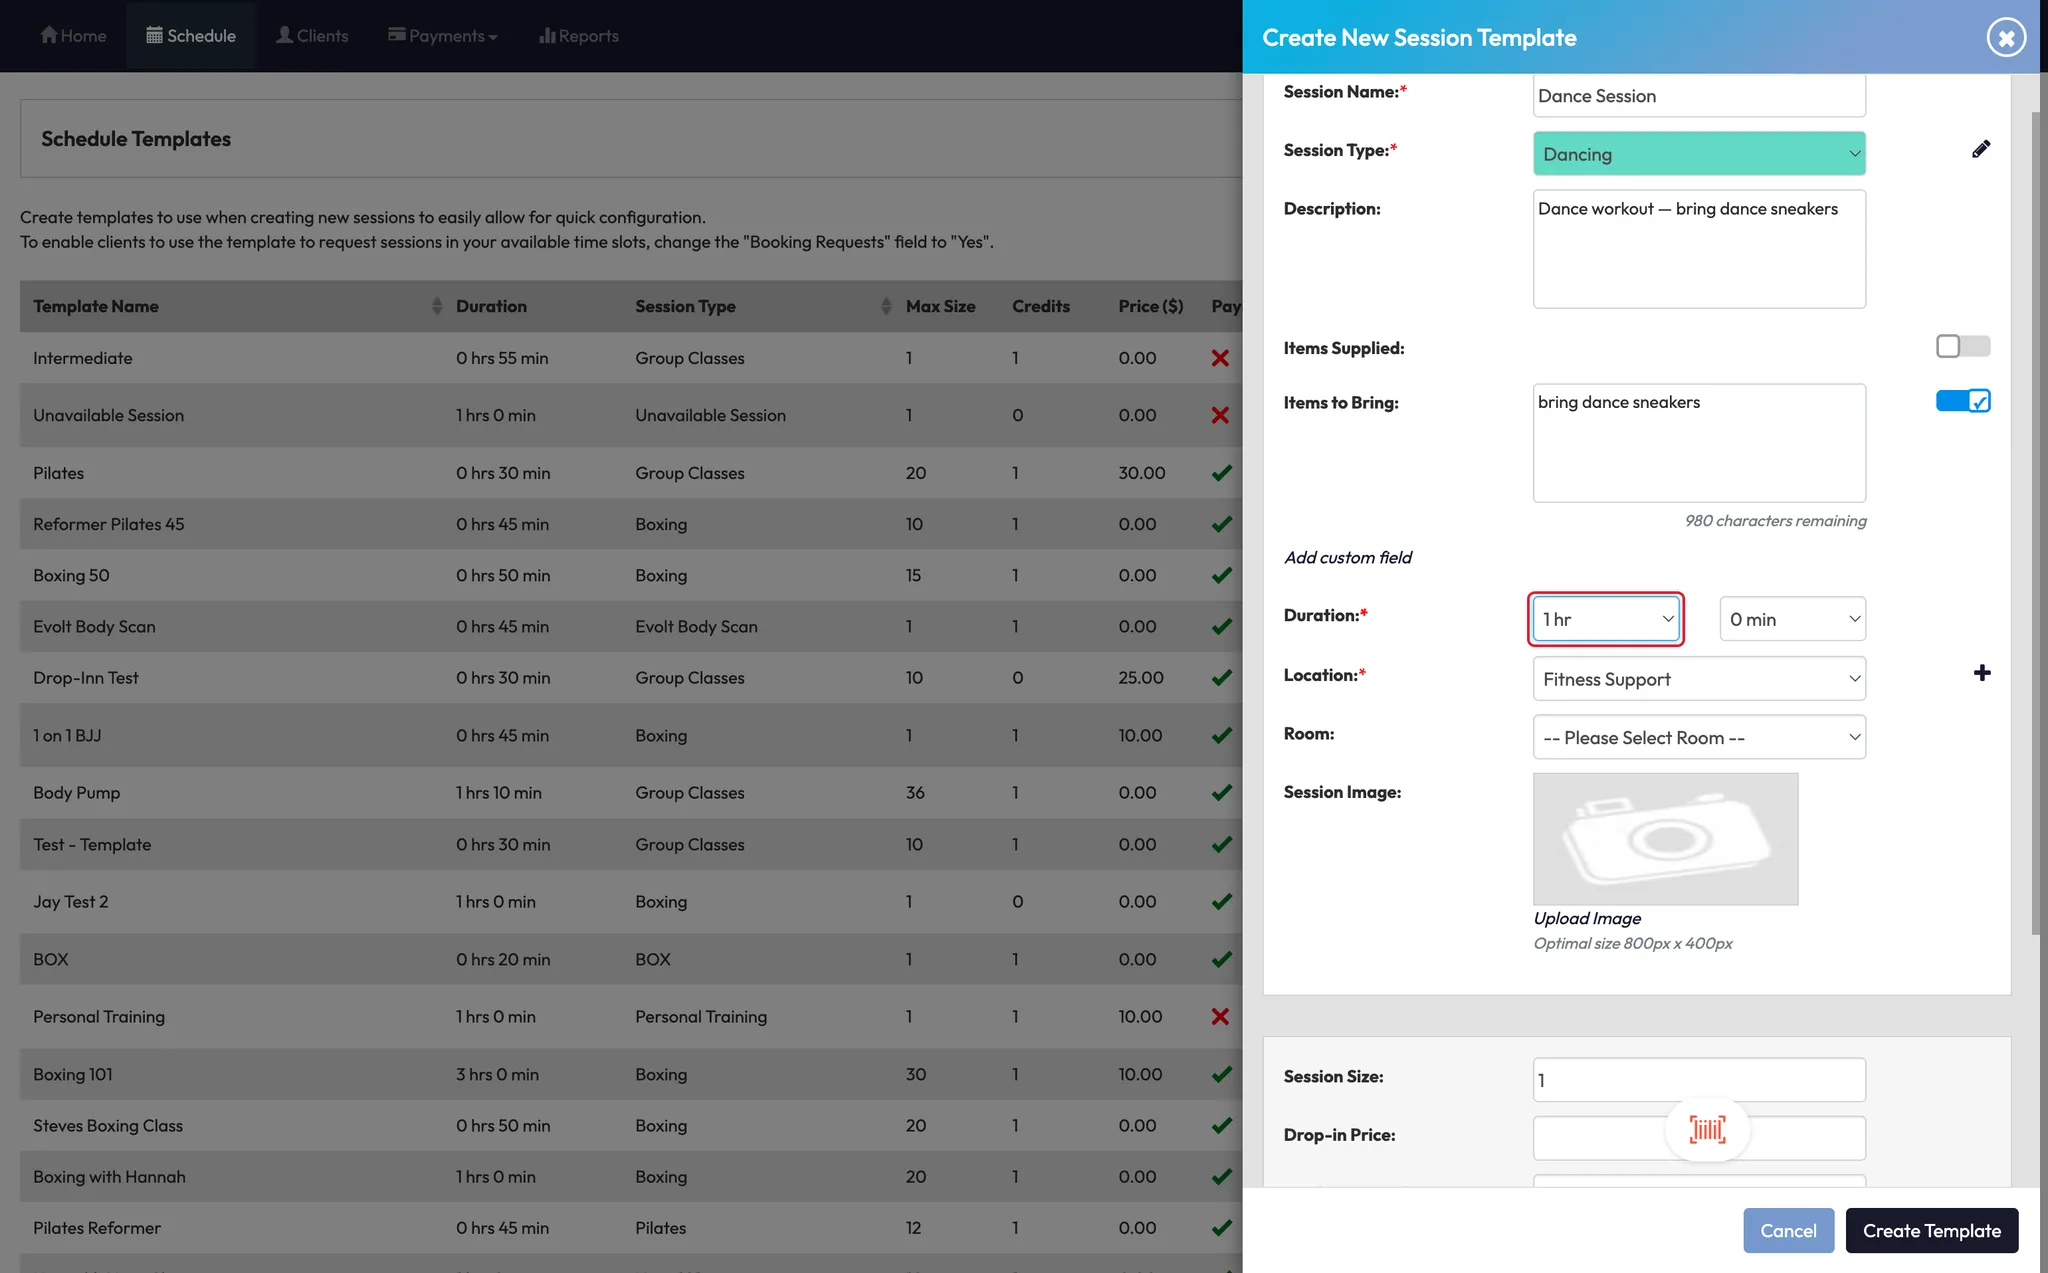
Task: Open the Payments menu
Action: point(443,36)
